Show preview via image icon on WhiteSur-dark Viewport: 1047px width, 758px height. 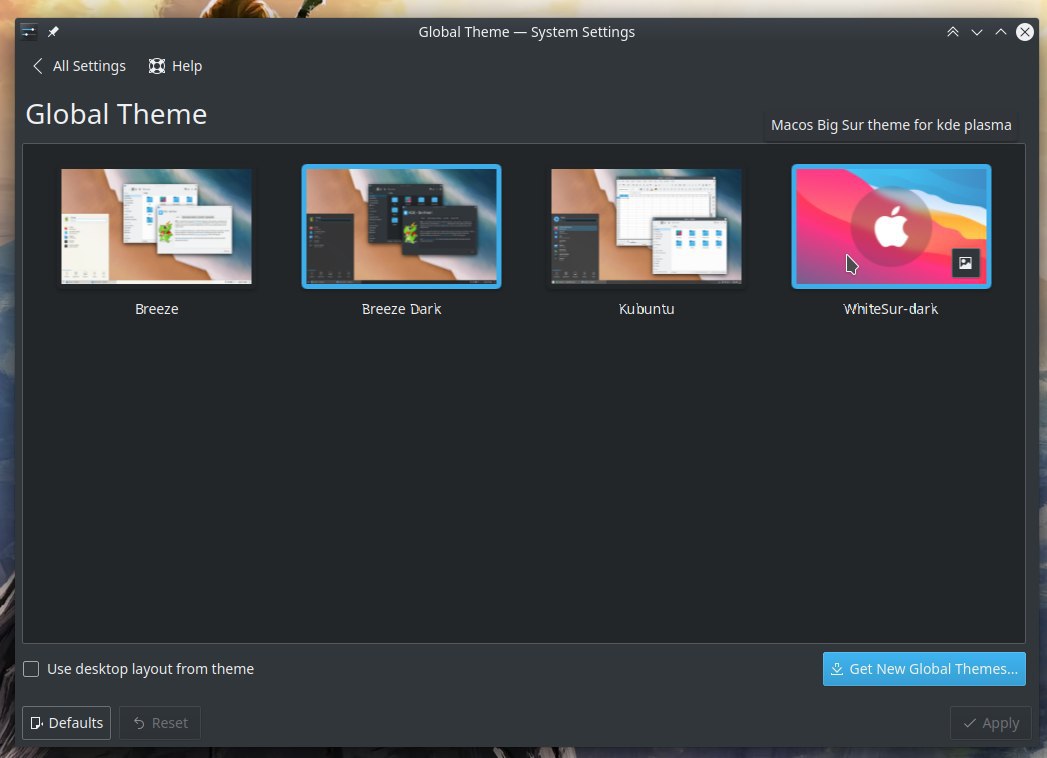pos(966,262)
